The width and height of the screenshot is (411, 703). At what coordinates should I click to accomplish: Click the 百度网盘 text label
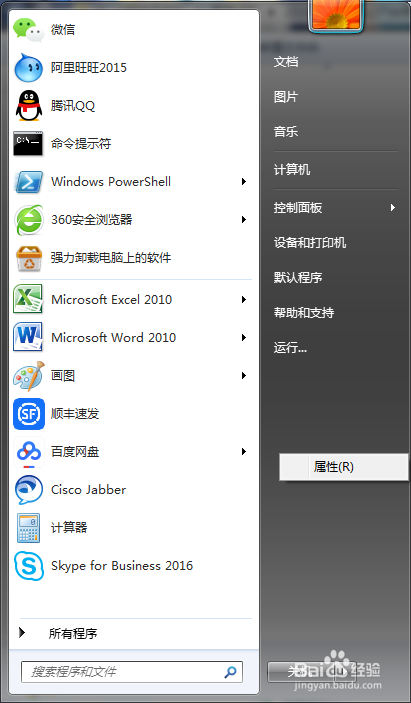point(75,451)
